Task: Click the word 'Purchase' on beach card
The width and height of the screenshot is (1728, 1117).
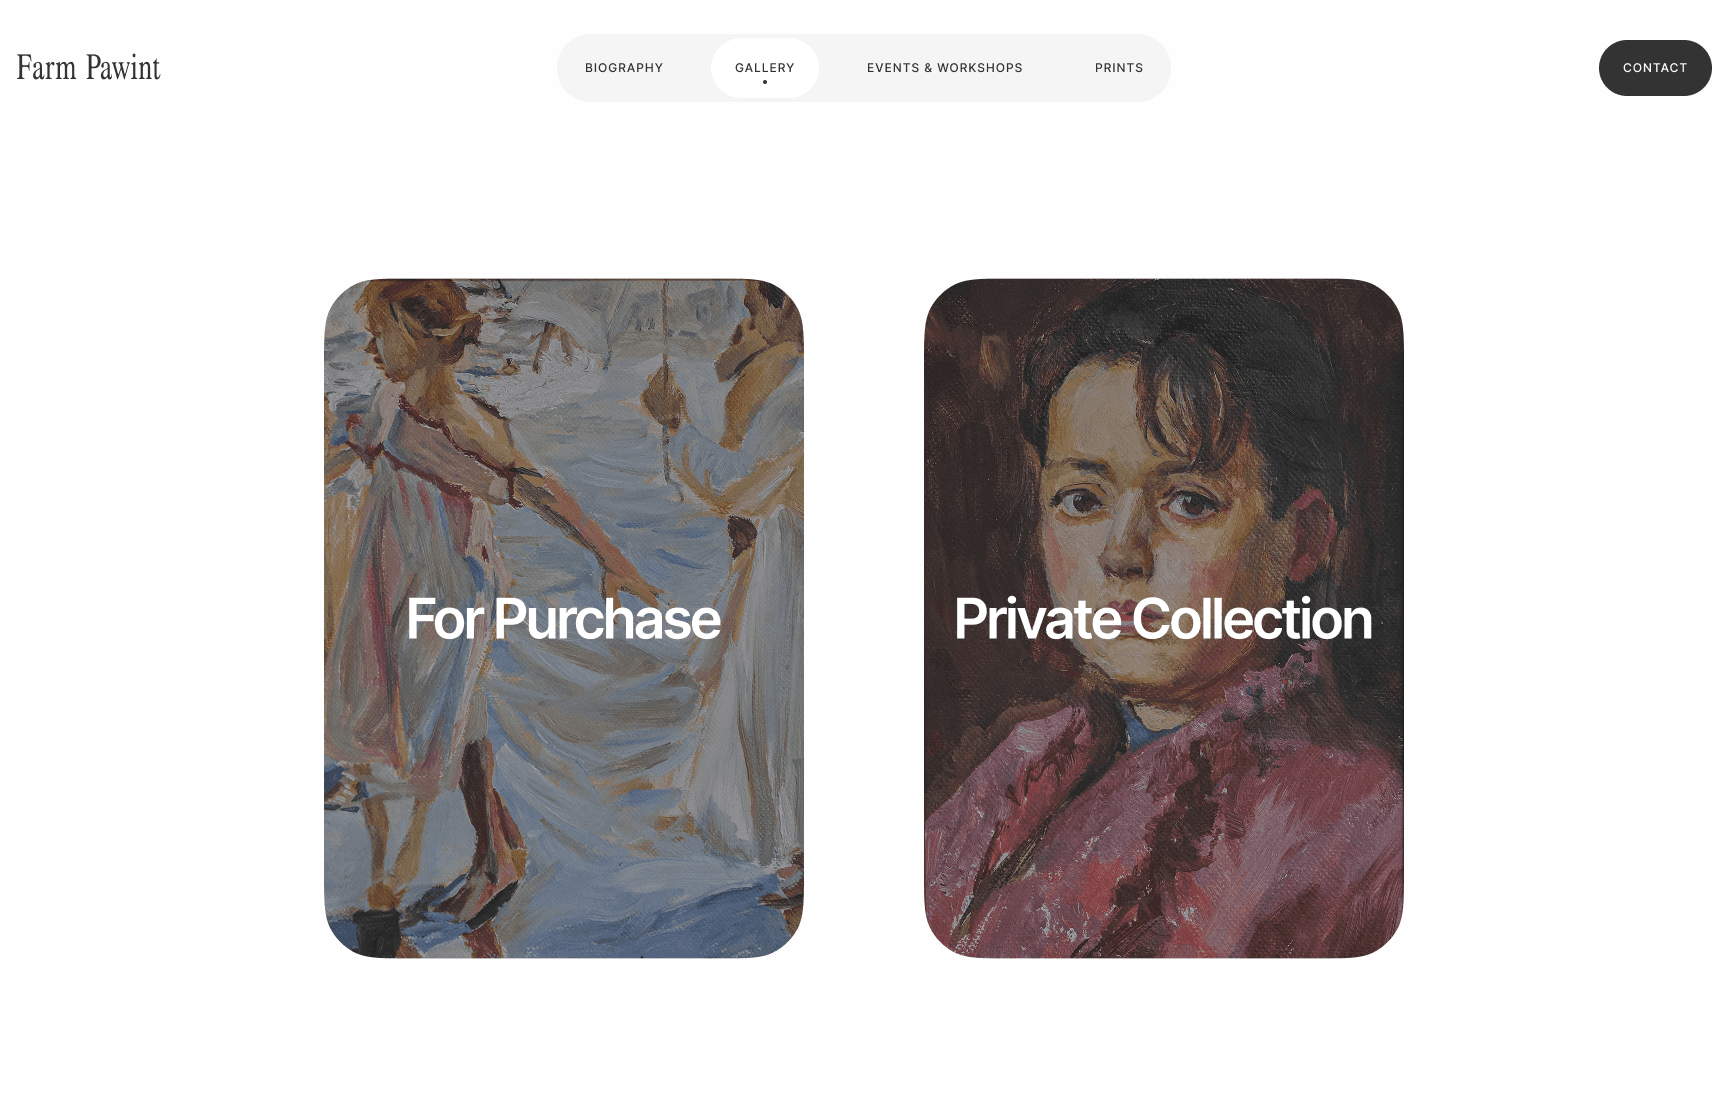Action: [607, 619]
